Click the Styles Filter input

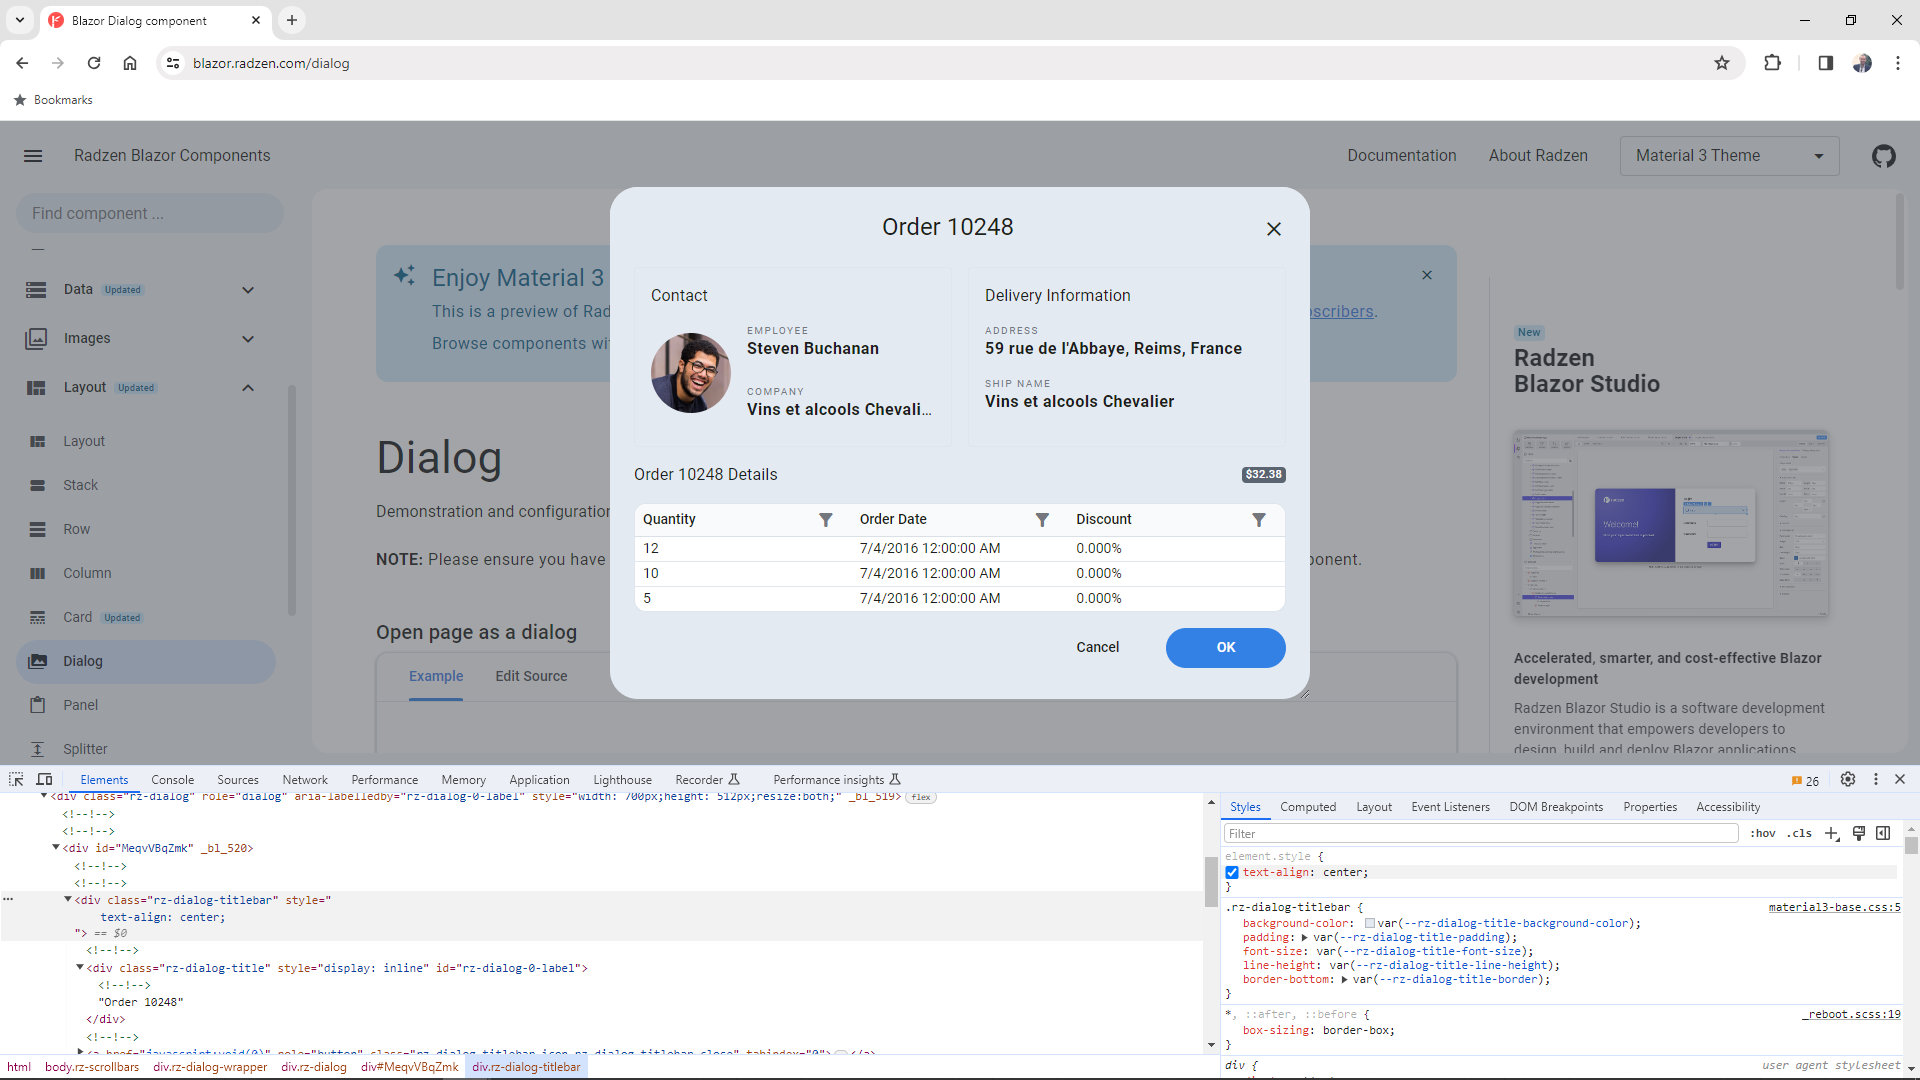point(1481,834)
